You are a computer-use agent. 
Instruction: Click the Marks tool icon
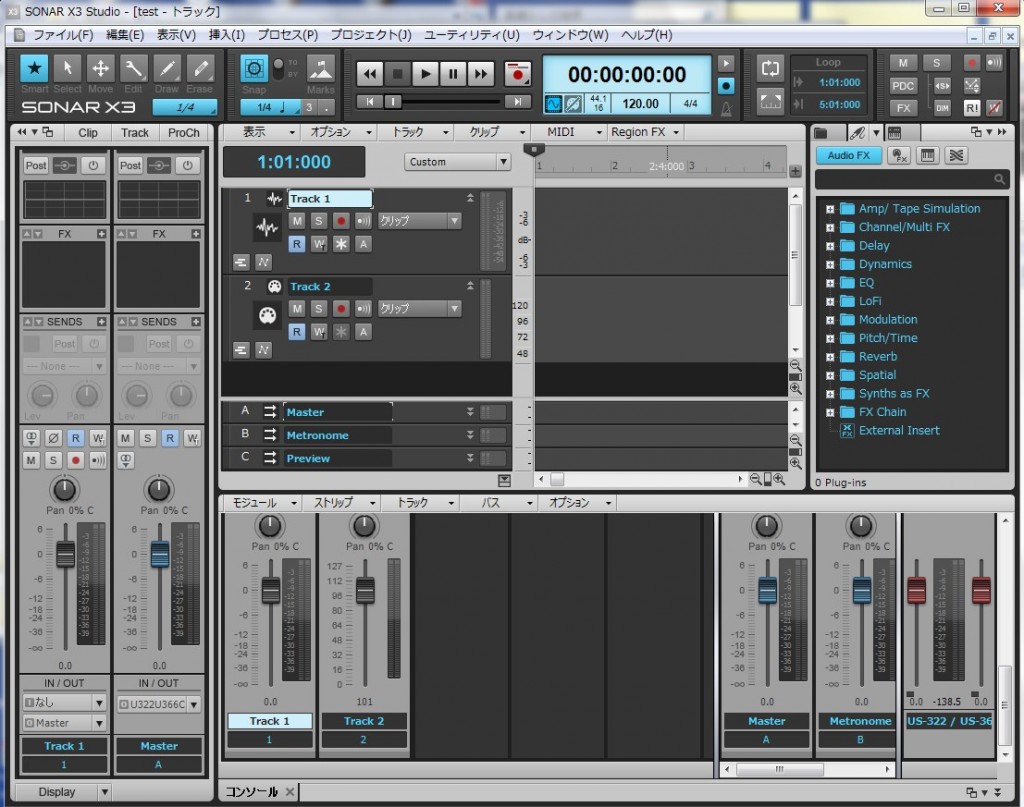[321, 69]
